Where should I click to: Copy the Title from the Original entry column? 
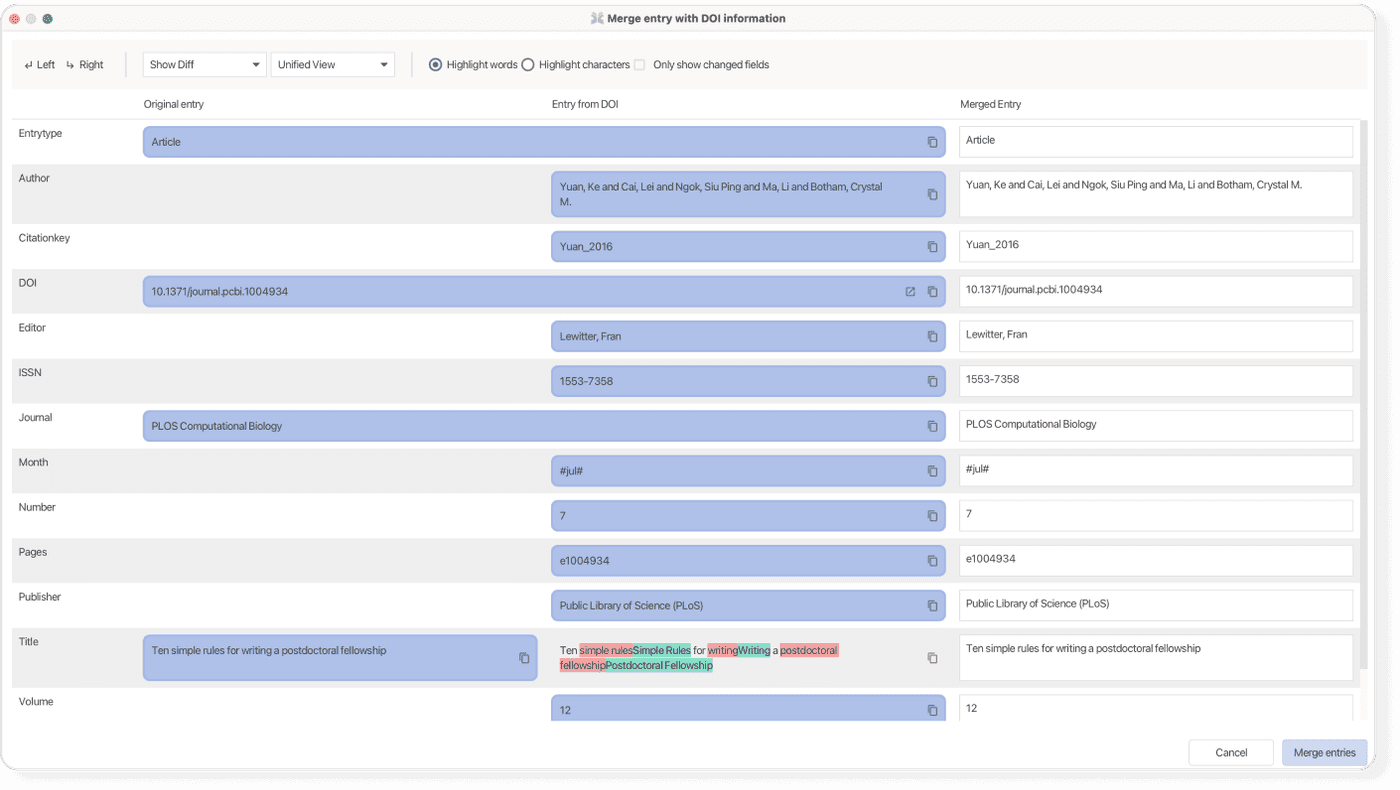pyautogui.click(x=524, y=658)
